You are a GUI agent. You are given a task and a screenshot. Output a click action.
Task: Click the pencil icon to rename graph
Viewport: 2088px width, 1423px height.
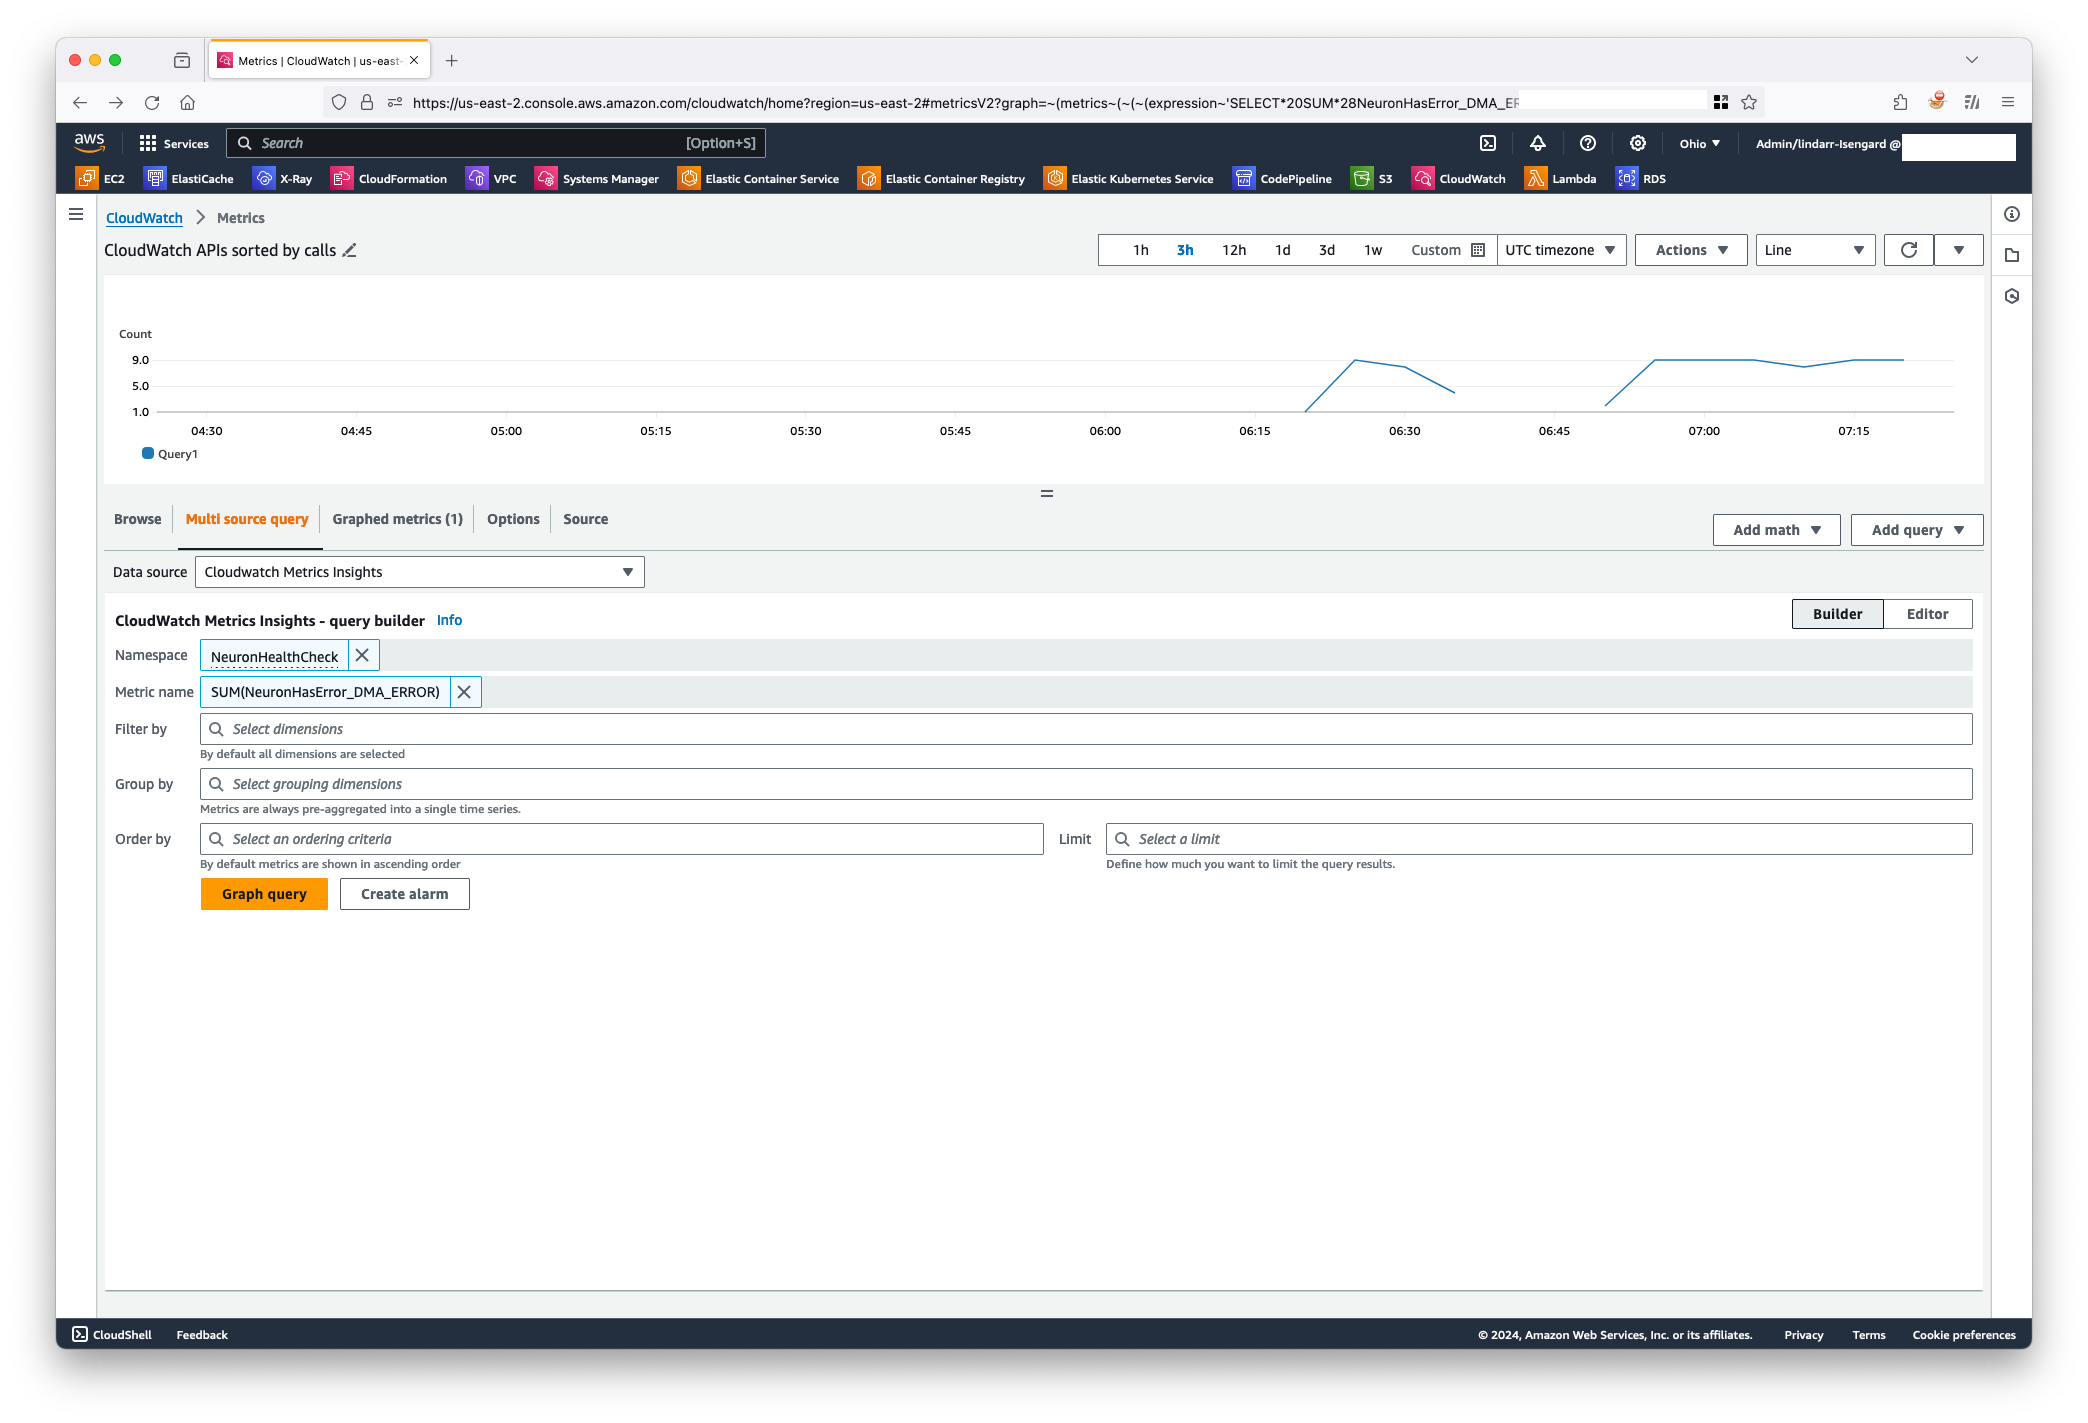coord(349,250)
